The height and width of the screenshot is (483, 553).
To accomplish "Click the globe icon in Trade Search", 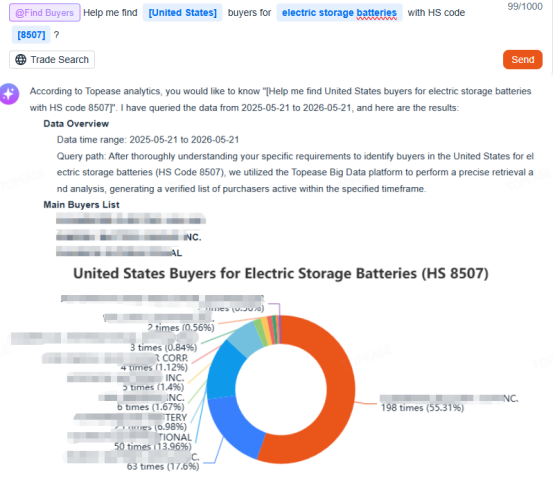I will 20,60.
